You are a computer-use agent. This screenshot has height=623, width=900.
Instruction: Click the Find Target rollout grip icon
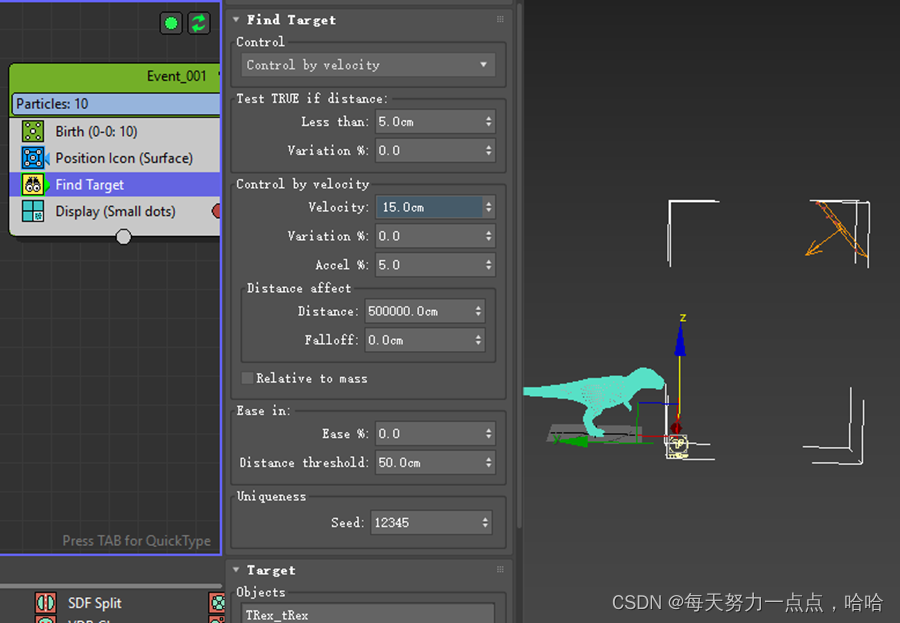coord(500,19)
